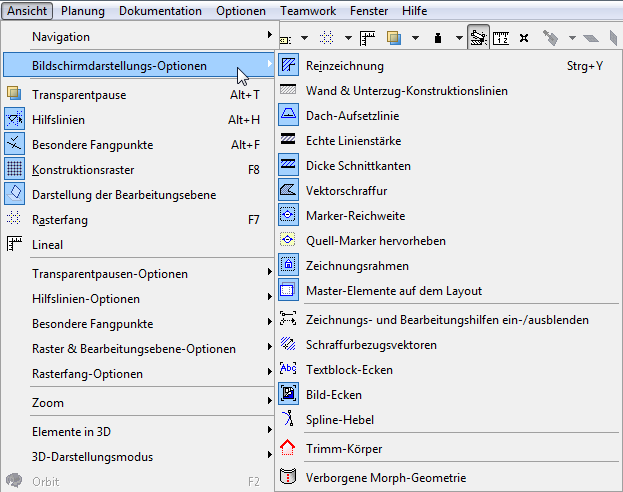The height and width of the screenshot is (492, 623).
Task: Choose Marker-Reichweite entry
Action: [448, 216]
